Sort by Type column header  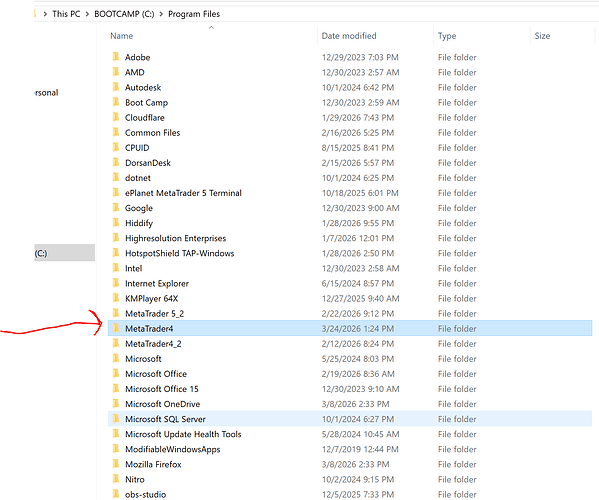447,36
